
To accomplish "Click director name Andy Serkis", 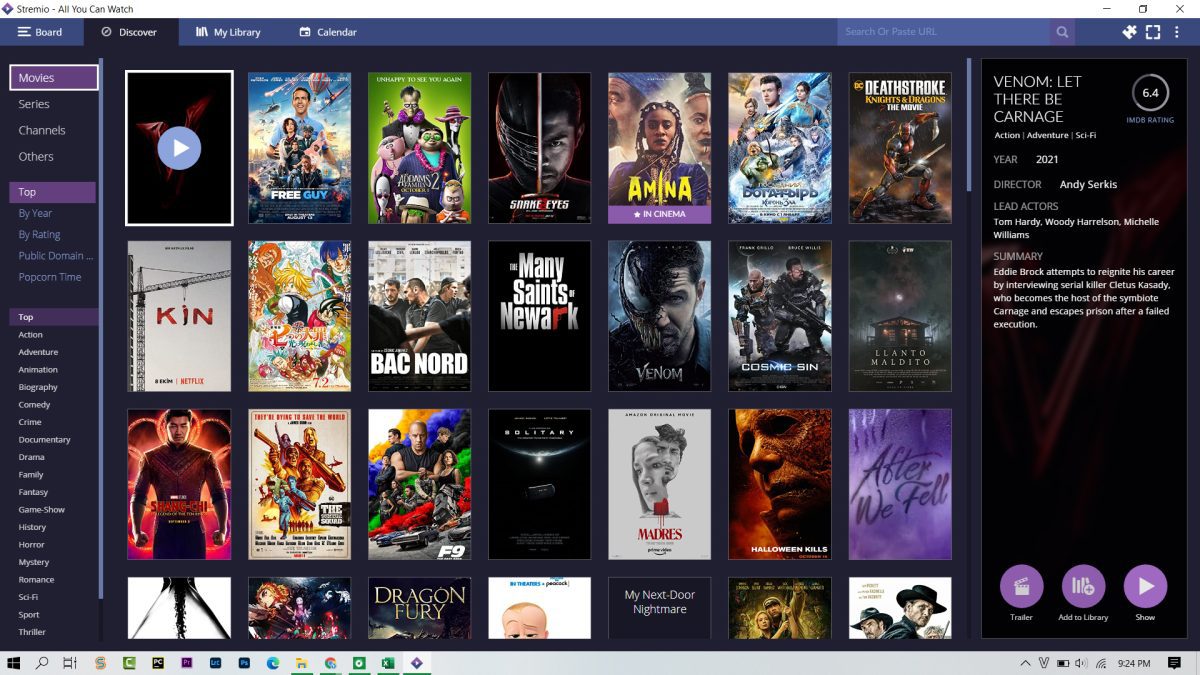I will (x=1088, y=184).
